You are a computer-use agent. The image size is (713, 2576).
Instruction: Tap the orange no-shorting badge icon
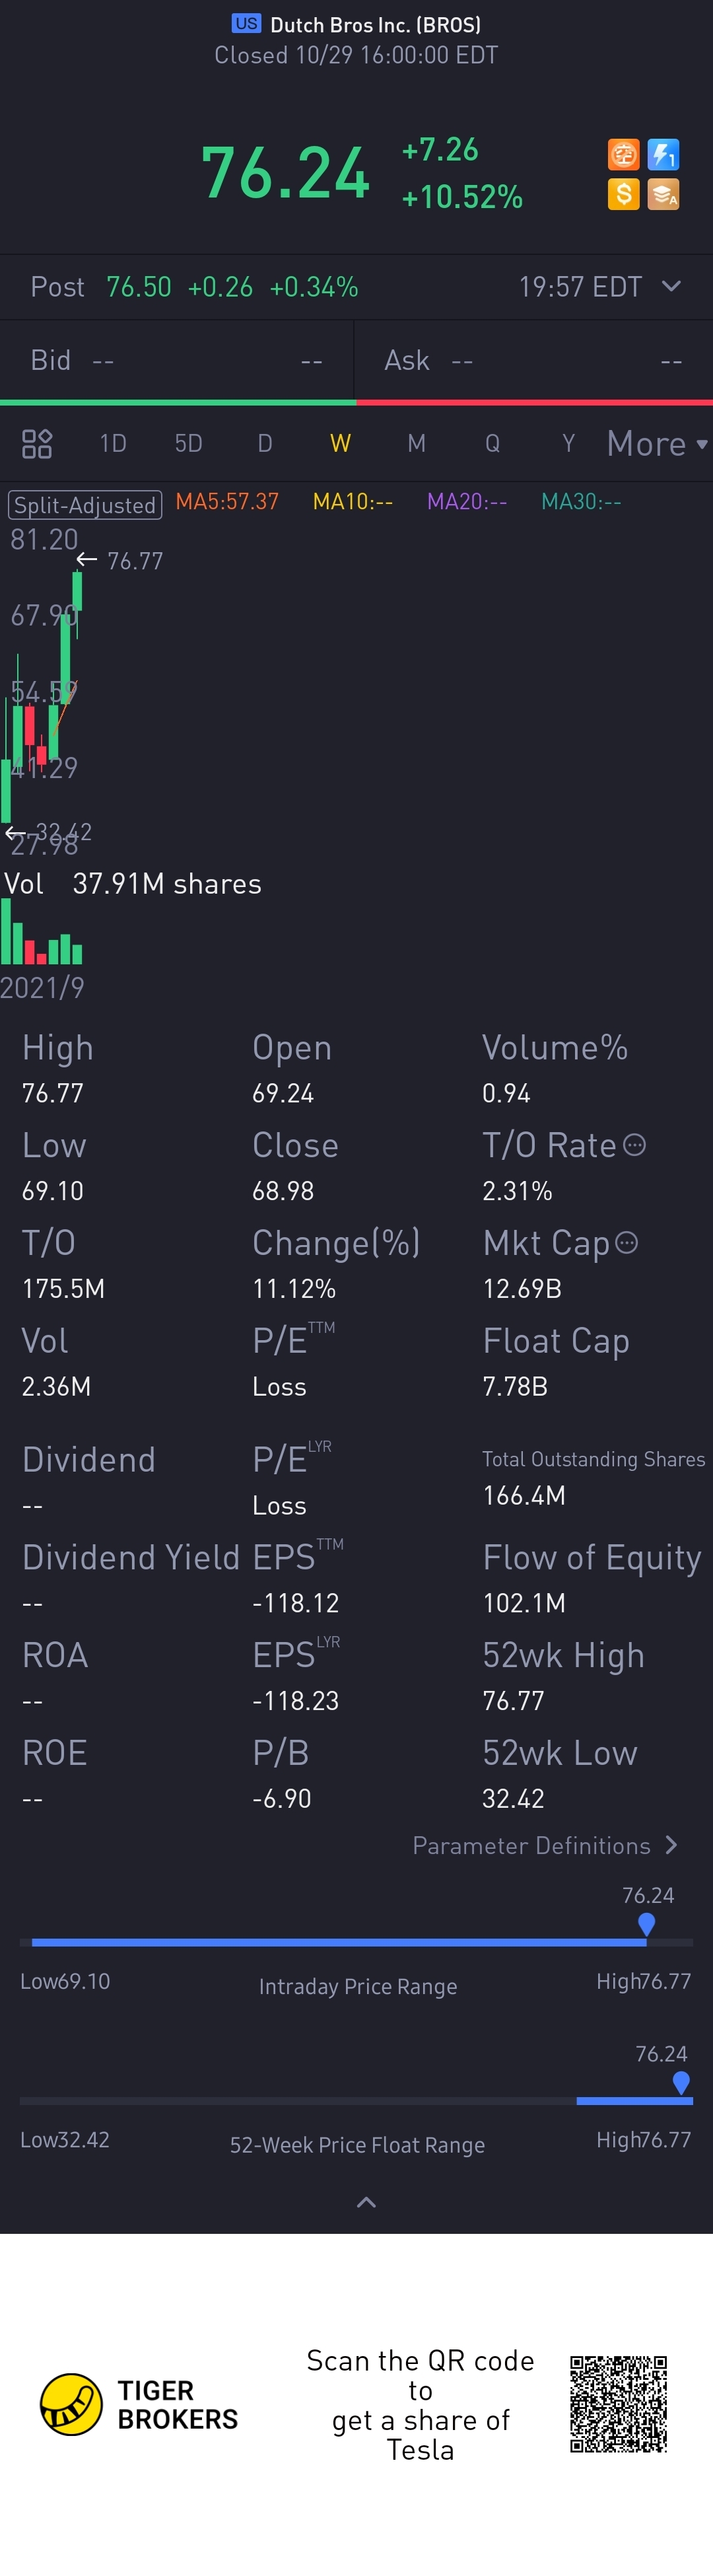point(623,155)
